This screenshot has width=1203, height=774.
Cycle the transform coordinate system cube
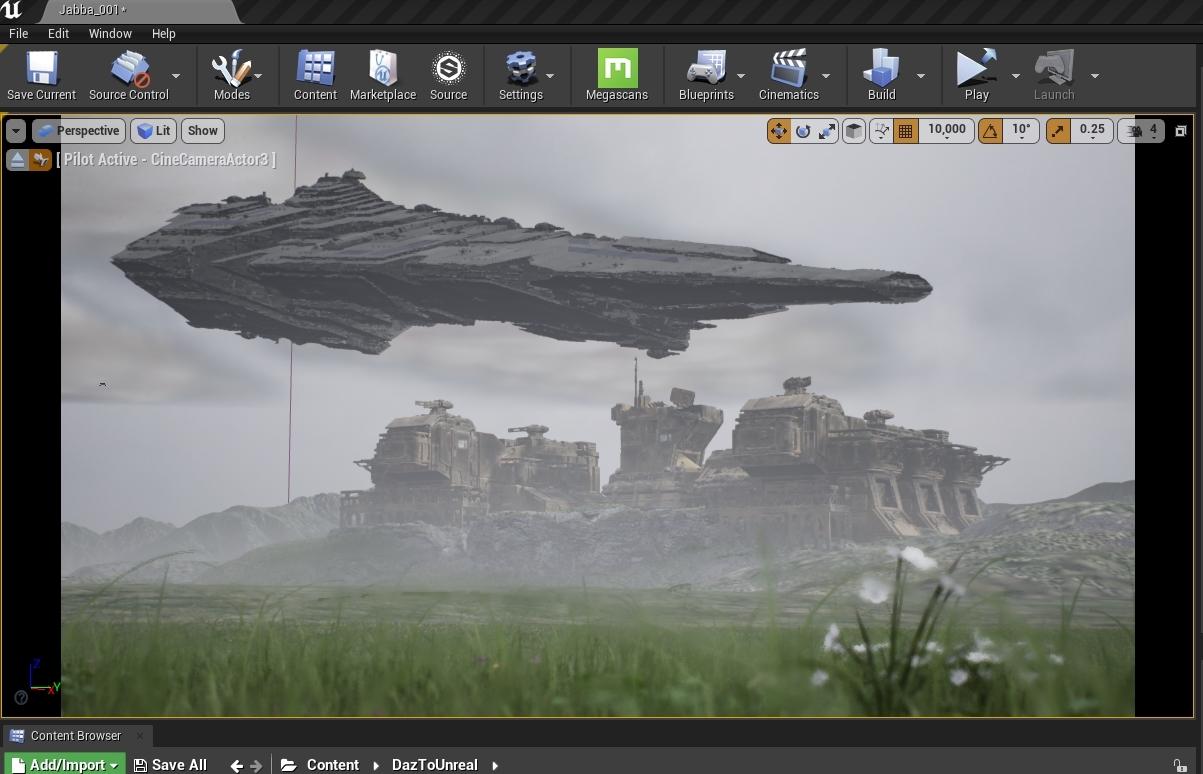853,131
